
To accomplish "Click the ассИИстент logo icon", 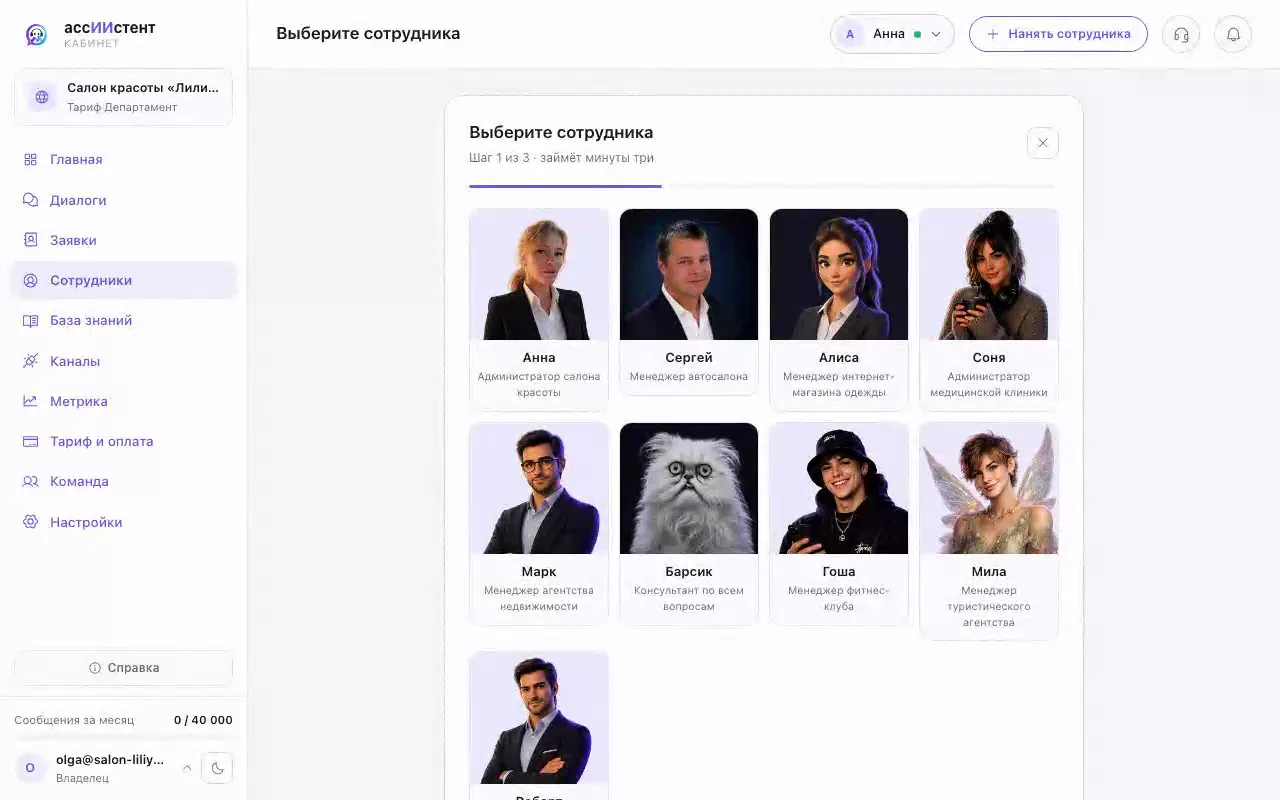I will pyautogui.click(x=36, y=35).
